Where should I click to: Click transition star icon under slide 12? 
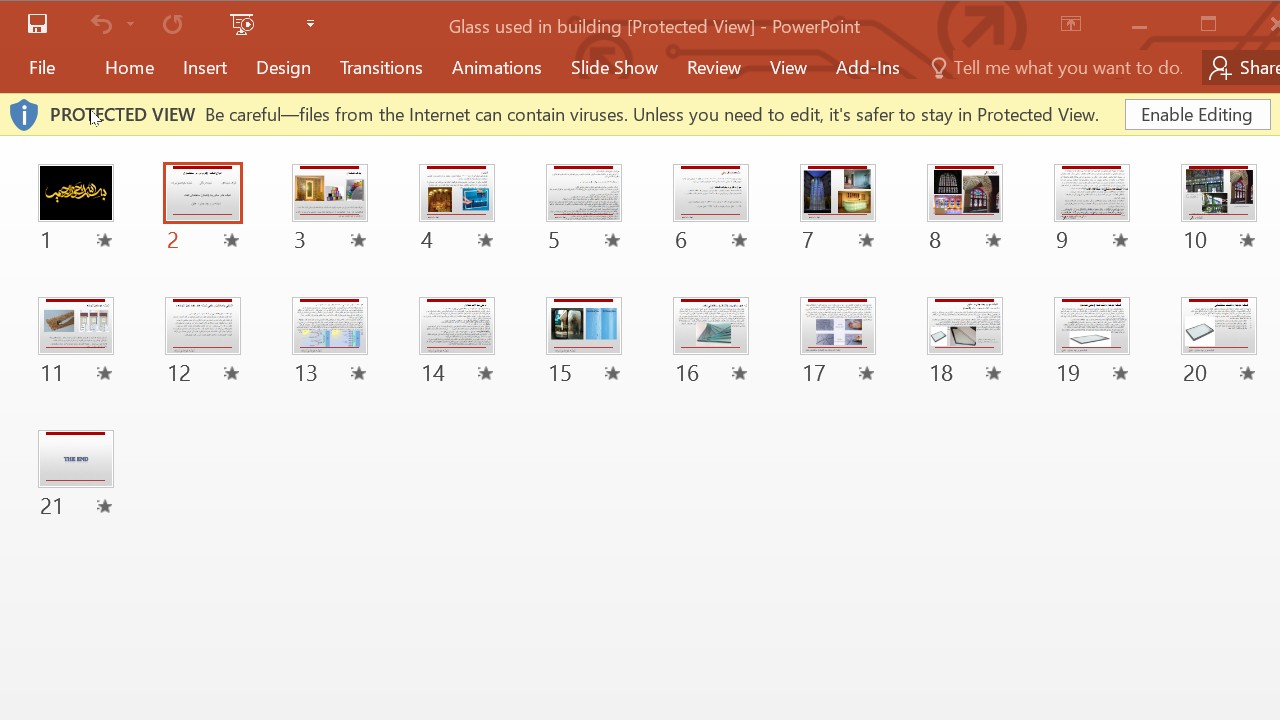[x=231, y=373]
